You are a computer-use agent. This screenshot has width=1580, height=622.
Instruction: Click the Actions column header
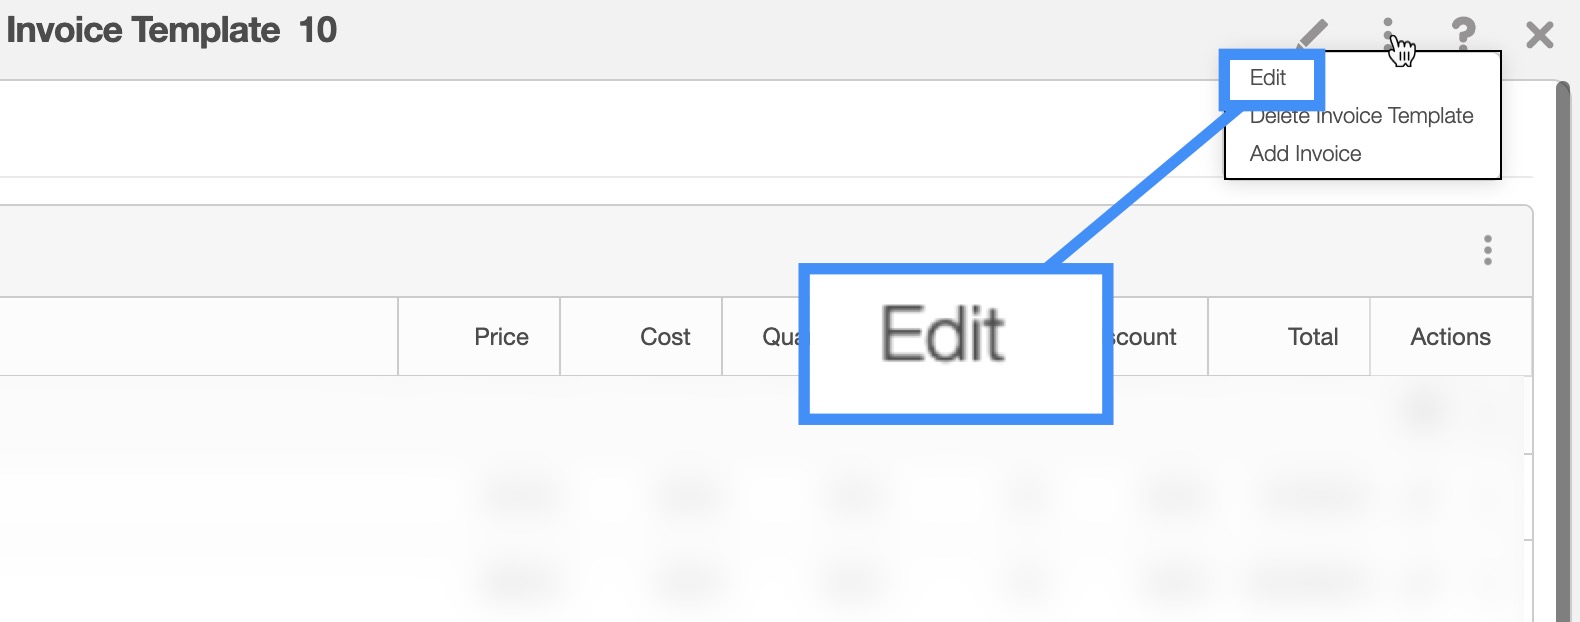coord(1450,337)
